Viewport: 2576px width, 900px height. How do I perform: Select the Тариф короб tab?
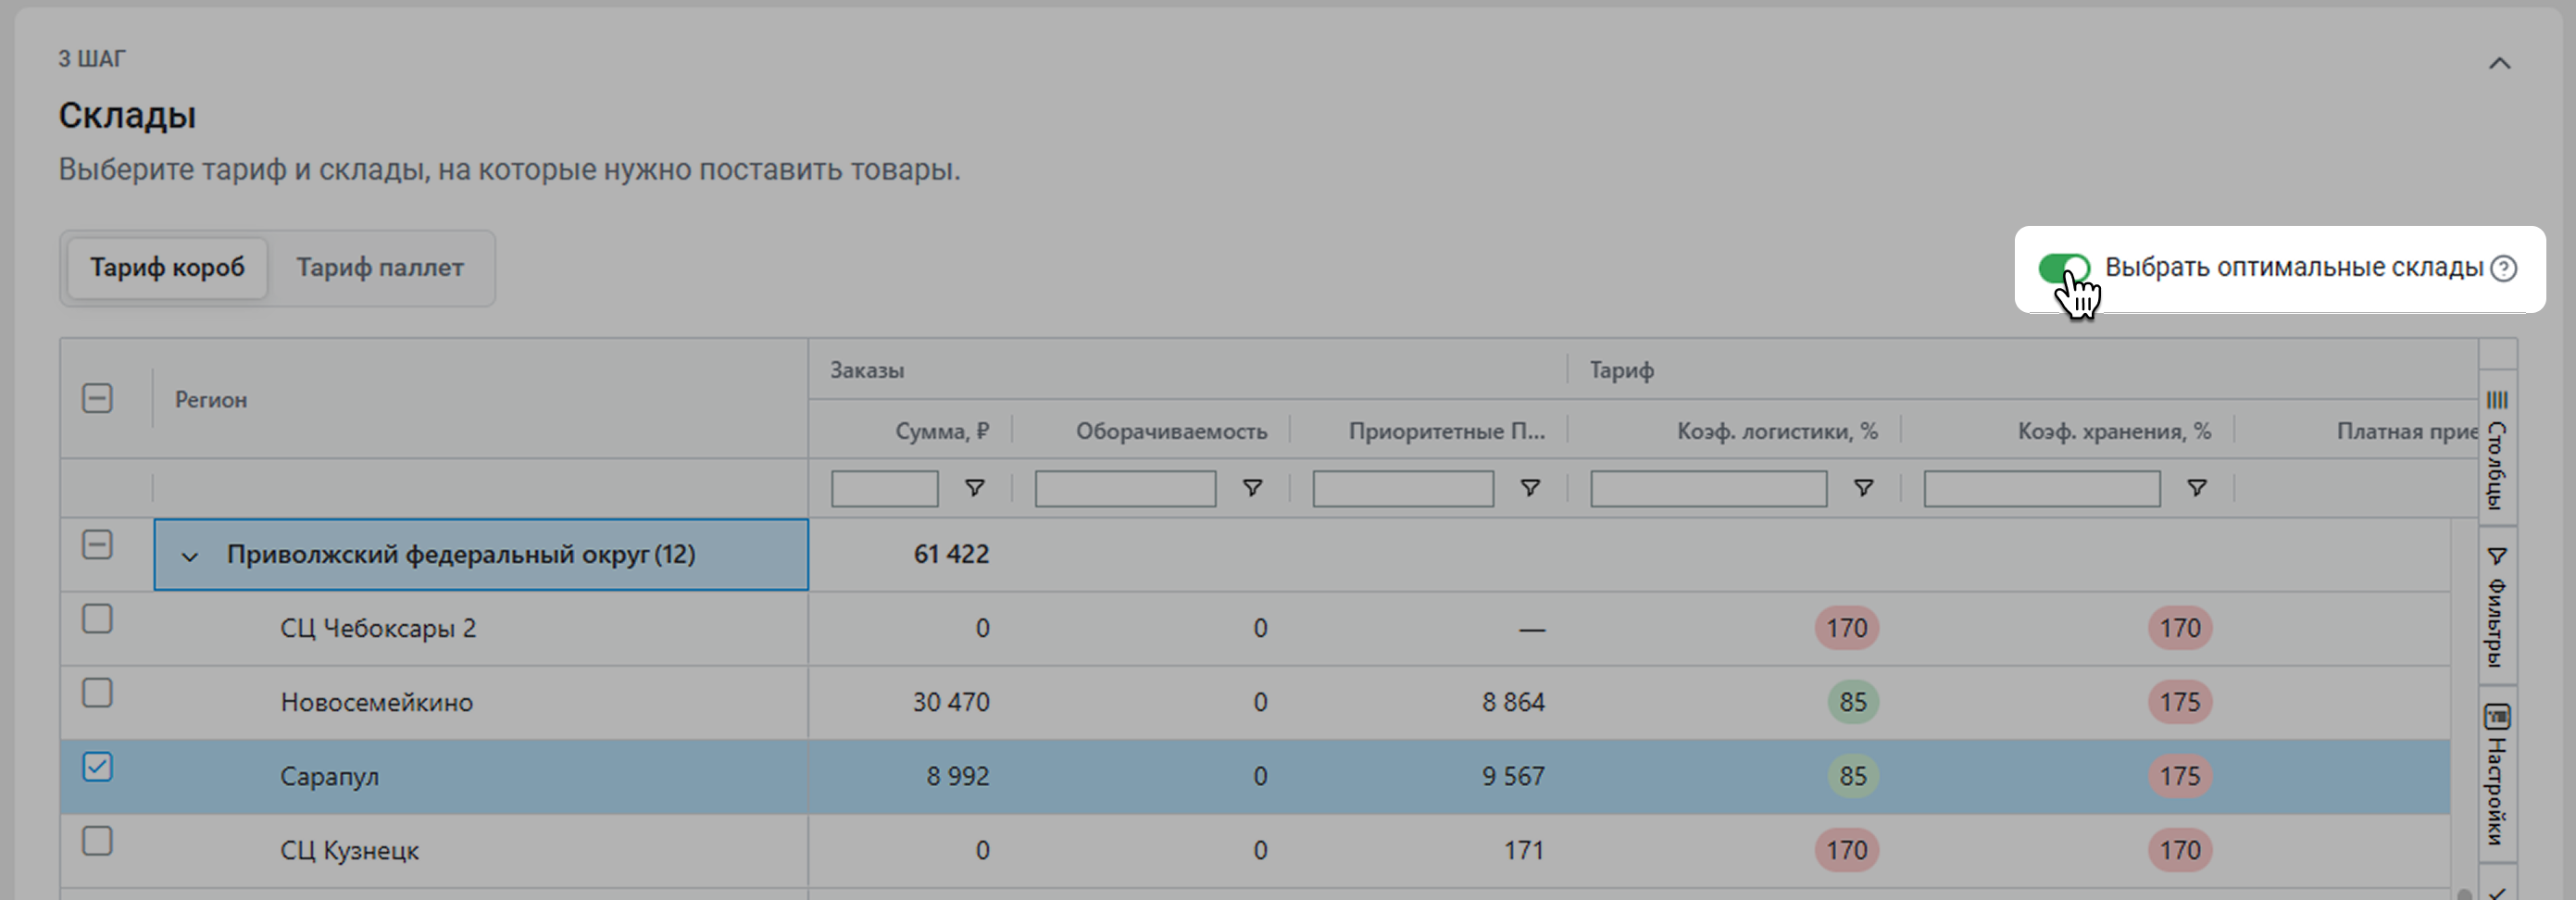(167, 268)
